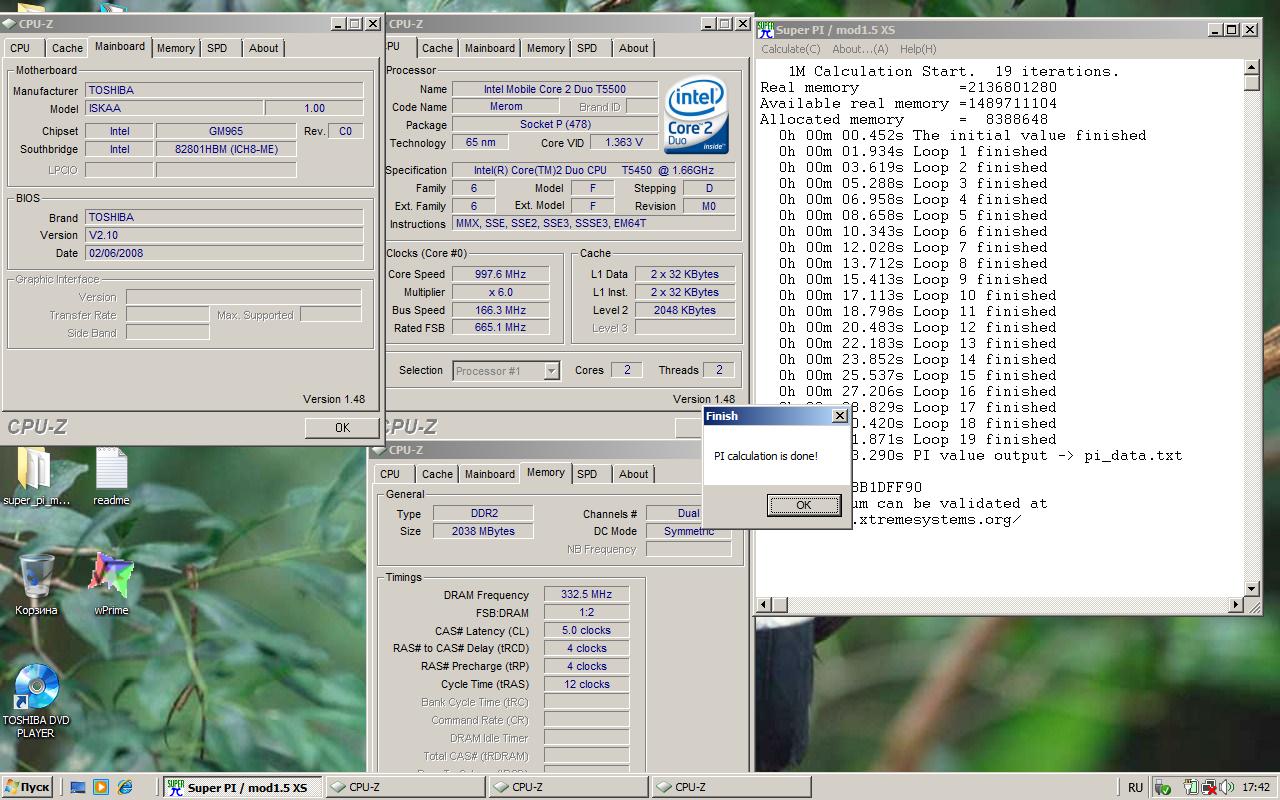Click the memory Type value DDR2
This screenshot has height=800, width=1280.
[483, 514]
